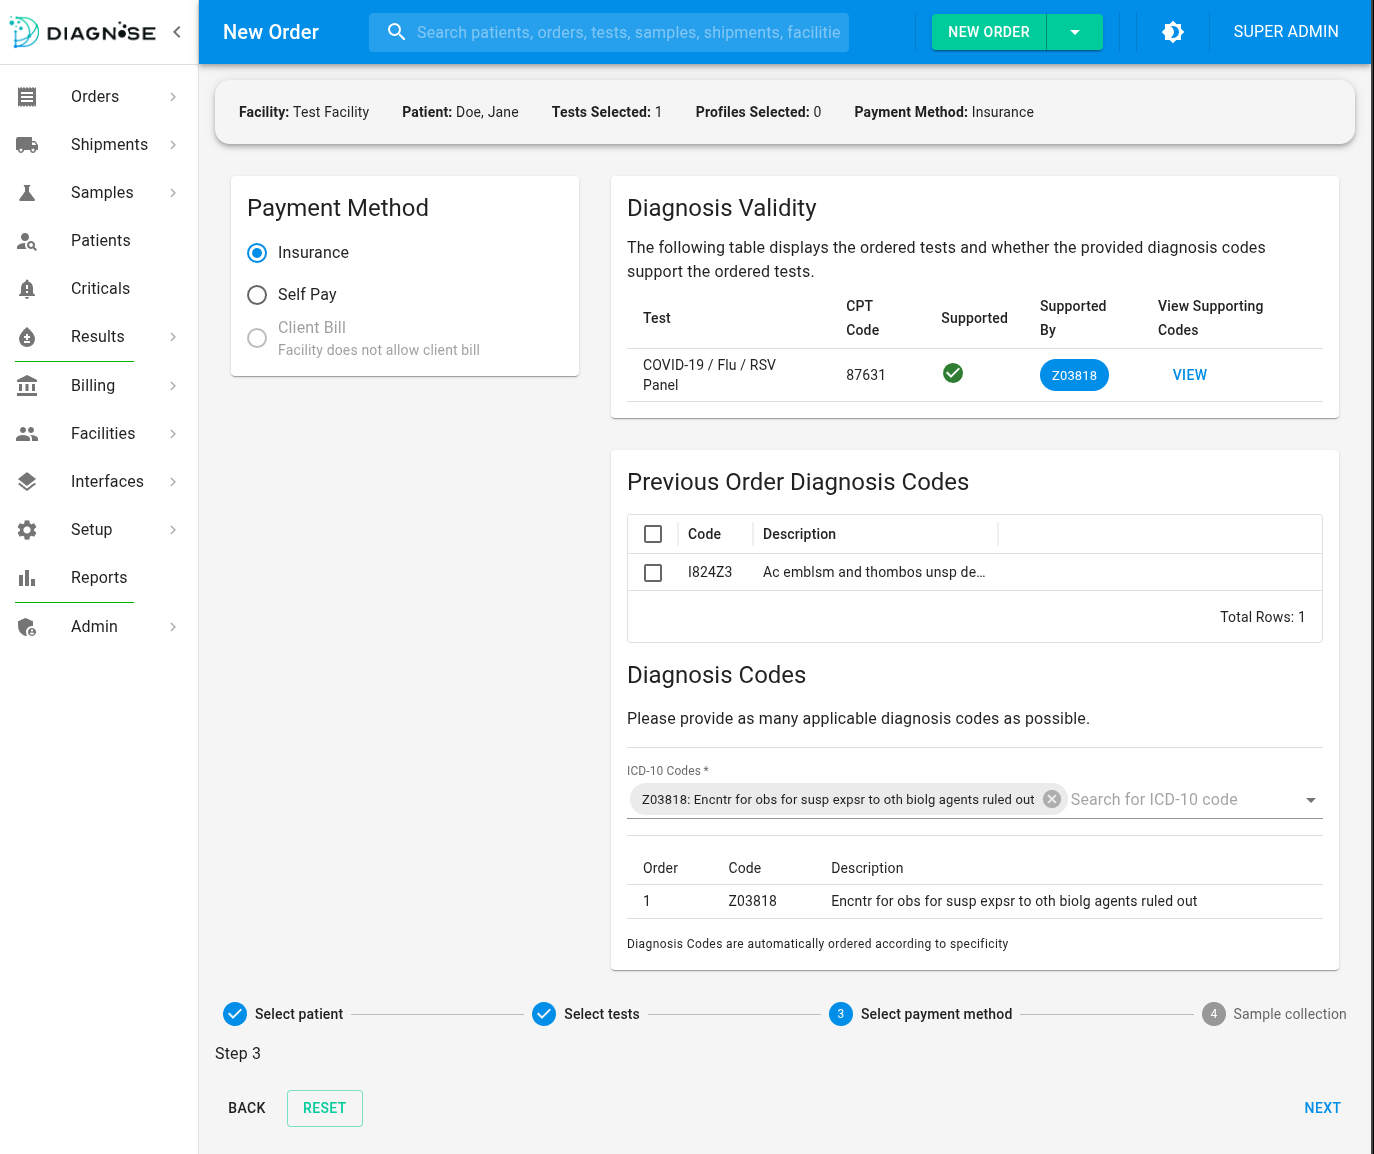Viewport: 1374px width, 1154px height.
Task: Remove the Z03818 code chip
Action: coord(1051,799)
